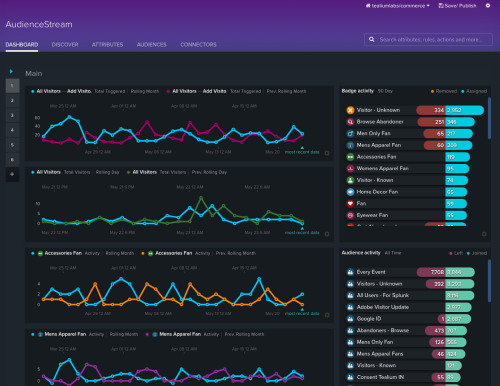The width and height of the screenshot is (500, 386).
Task: Click gear icon below Badge activity panel
Action: tap(484, 234)
